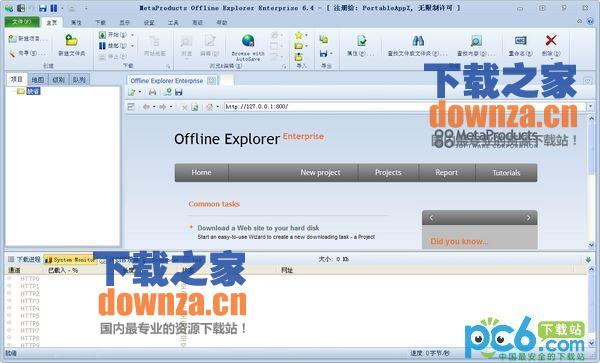Screen dimensions: 600x363
Task: Open quick access toolbar customize dropdown
Action: point(86,8)
